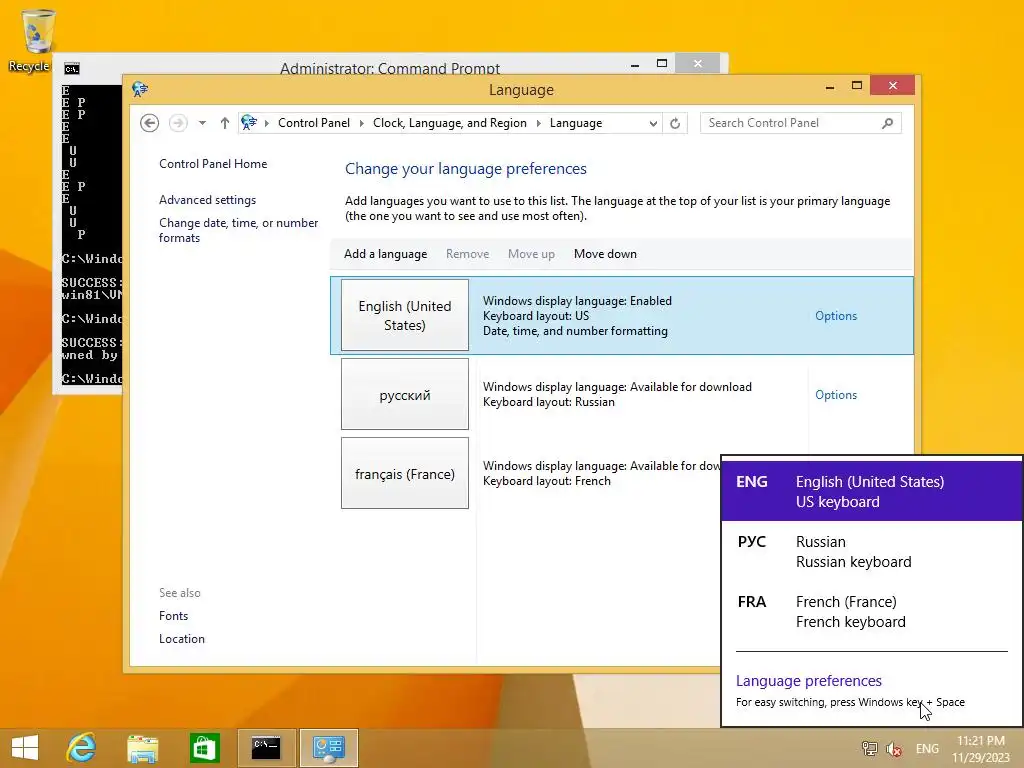This screenshot has width=1024, height=768.
Task: Open Options for English (United States)
Action: coord(835,315)
